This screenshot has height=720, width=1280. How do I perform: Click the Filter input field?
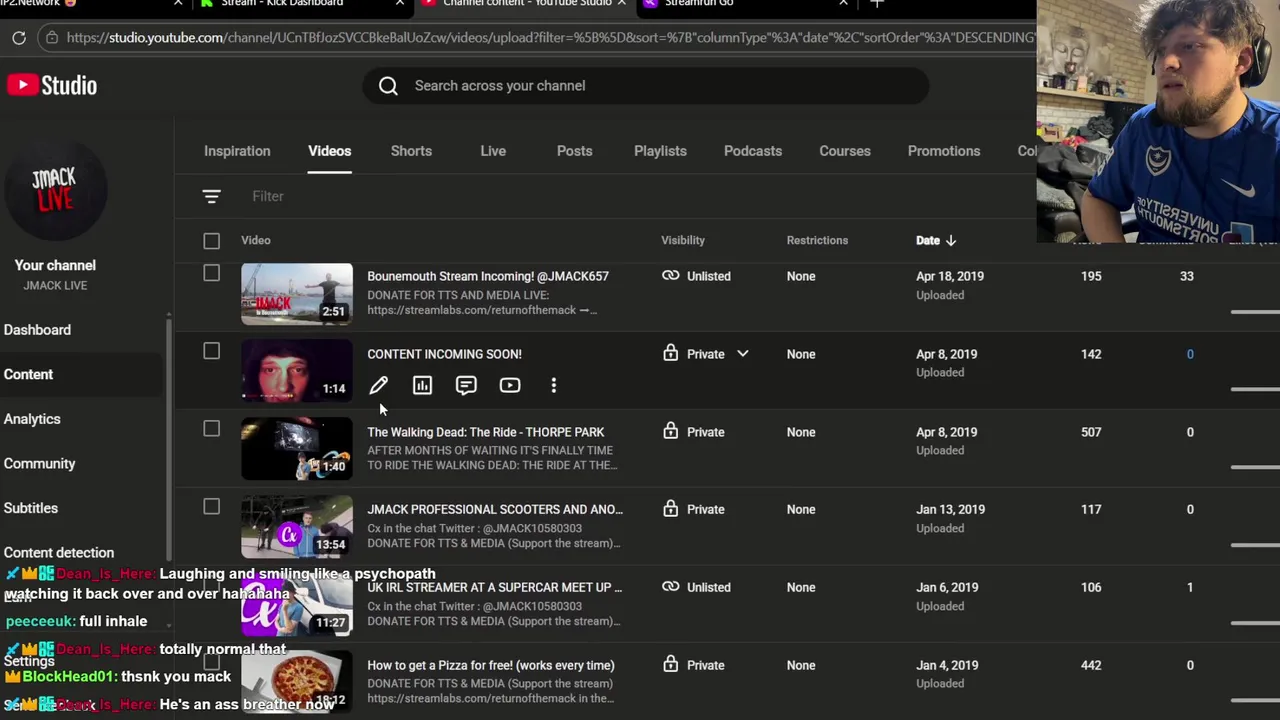[x=268, y=196]
